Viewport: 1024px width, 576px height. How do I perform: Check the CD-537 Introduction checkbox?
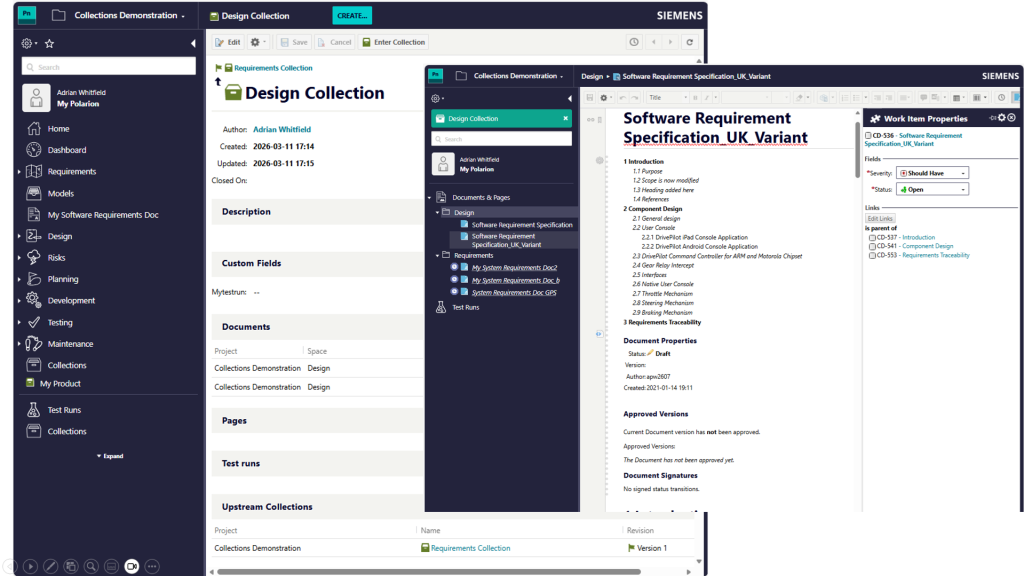(872, 238)
